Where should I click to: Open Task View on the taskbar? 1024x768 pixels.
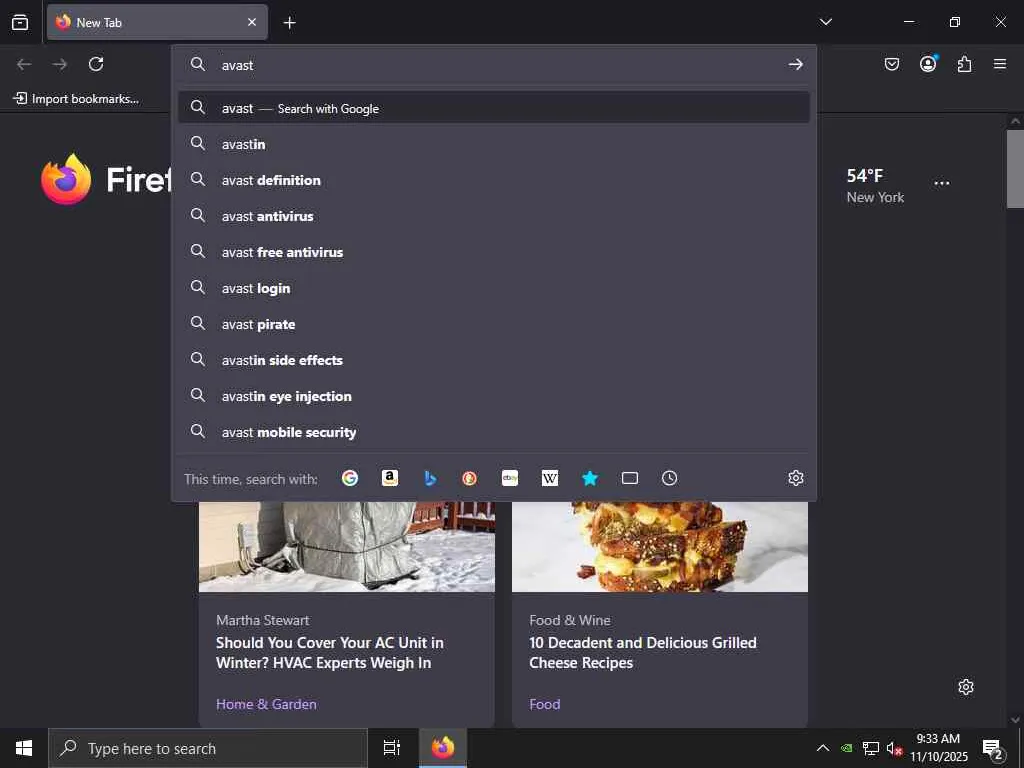coord(391,748)
